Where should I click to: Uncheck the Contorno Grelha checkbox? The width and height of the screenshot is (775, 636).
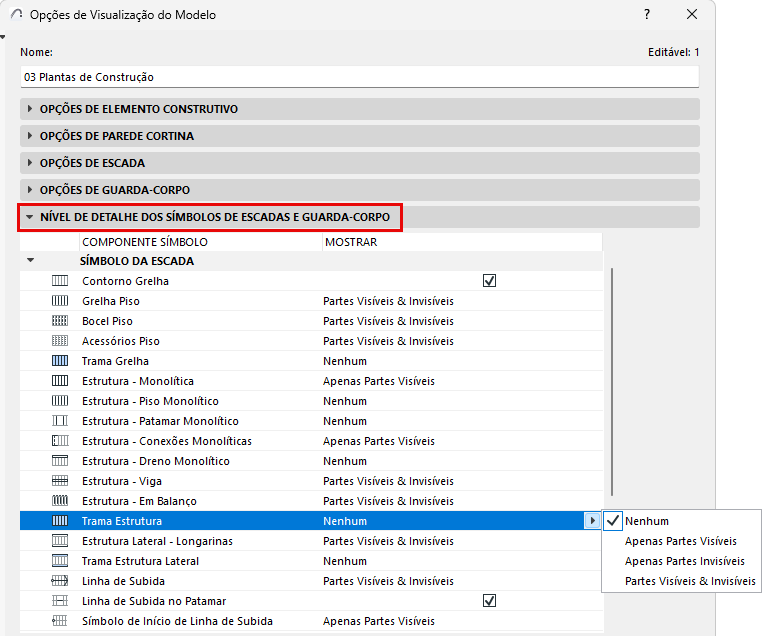click(x=489, y=281)
